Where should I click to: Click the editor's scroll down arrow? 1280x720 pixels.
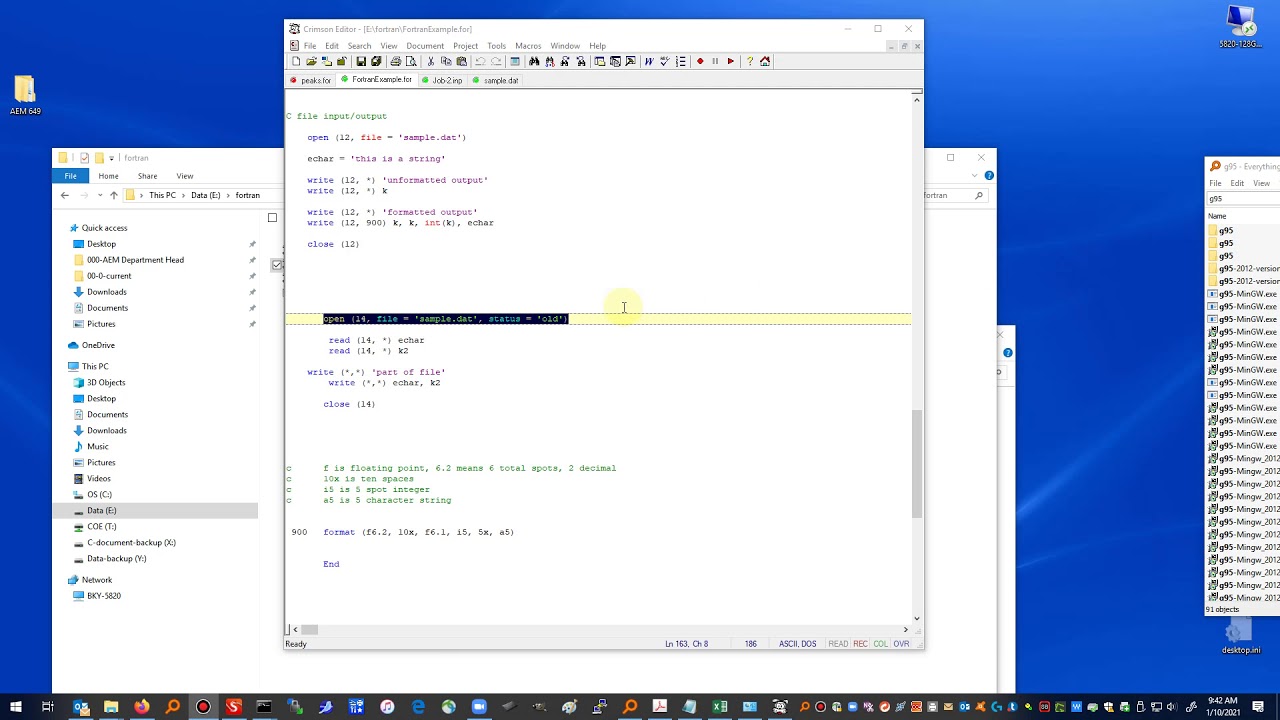point(917,618)
